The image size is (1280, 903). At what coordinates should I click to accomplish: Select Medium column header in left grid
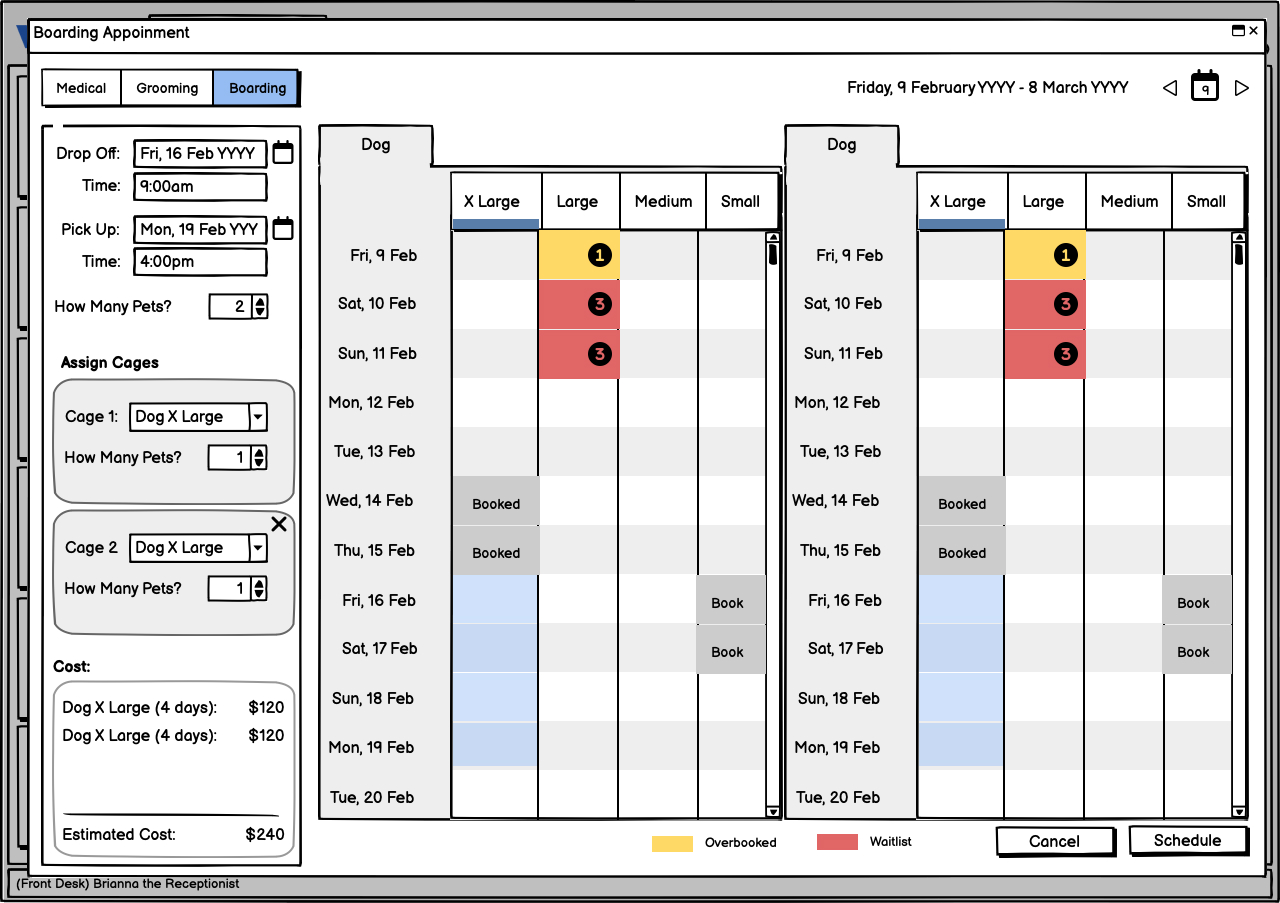pyautogui.click(x=663, y=201)
